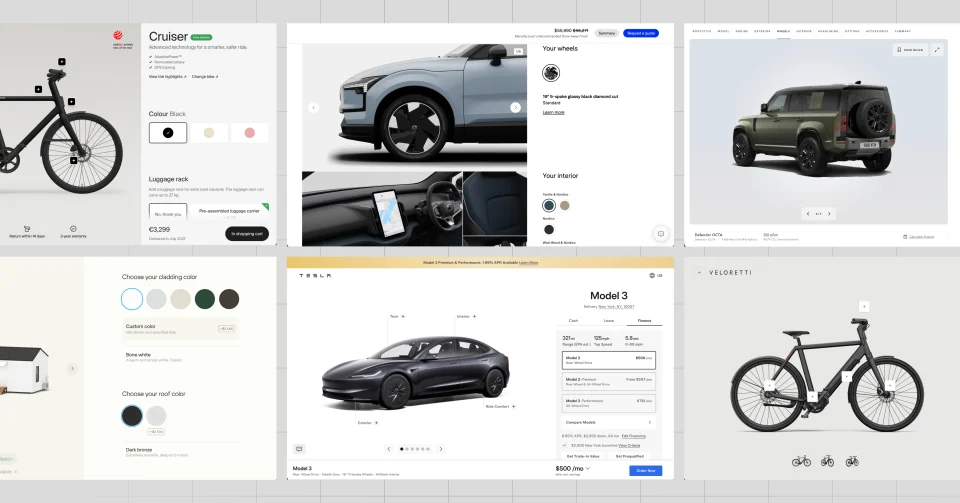Switch to Cash payment tab

point(574,321)
